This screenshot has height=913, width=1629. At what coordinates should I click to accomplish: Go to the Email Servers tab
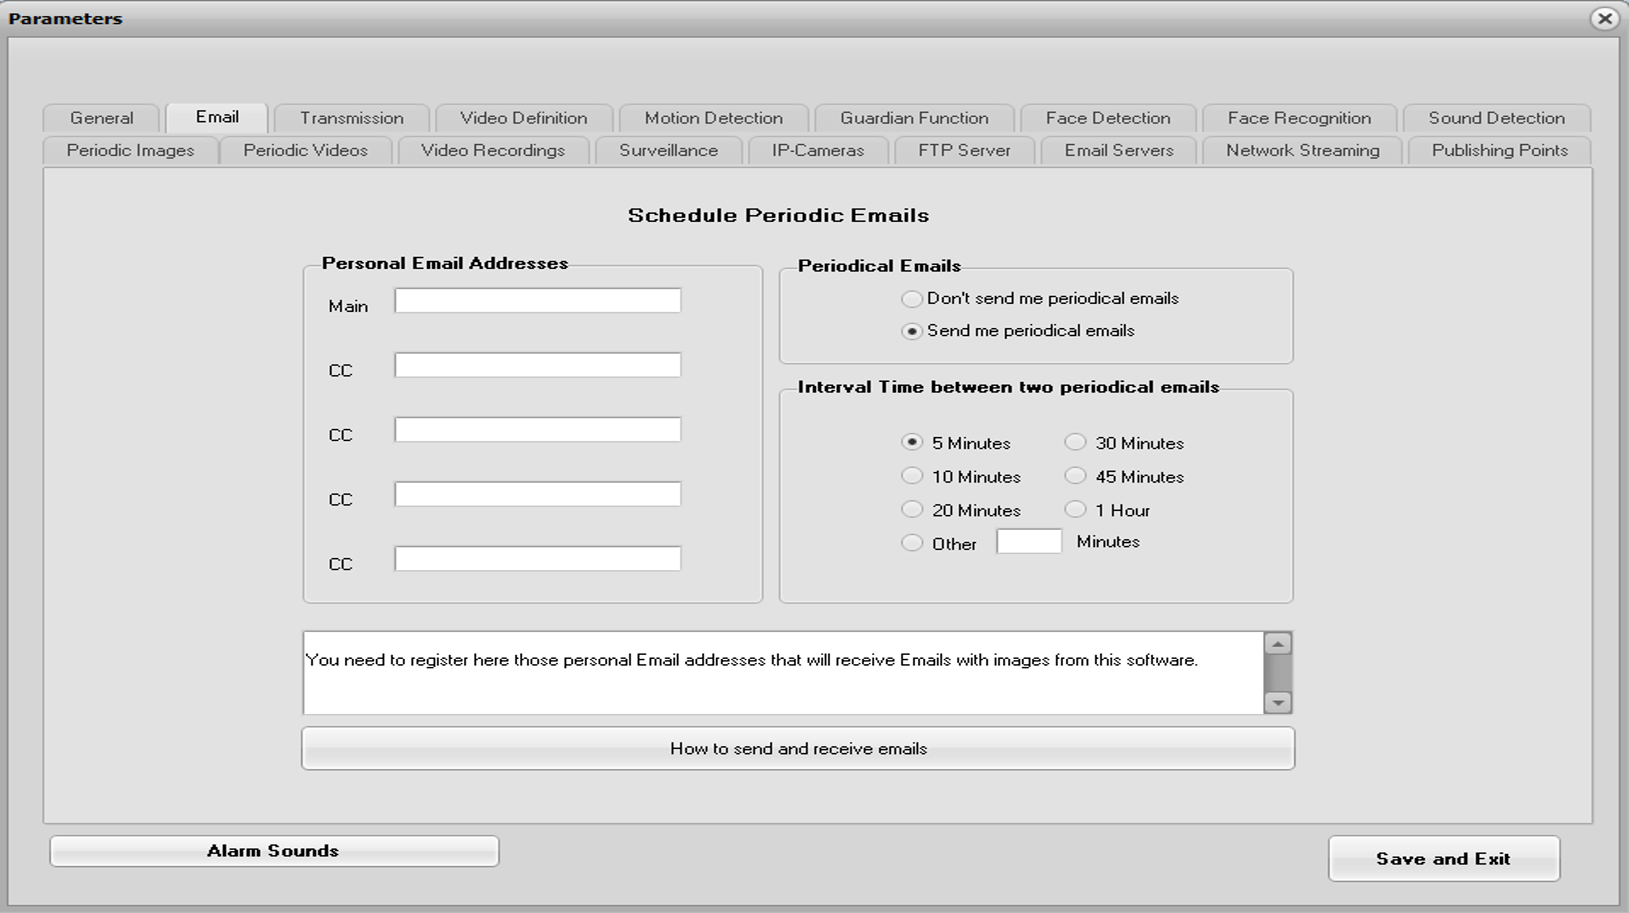coord(1118,150)
